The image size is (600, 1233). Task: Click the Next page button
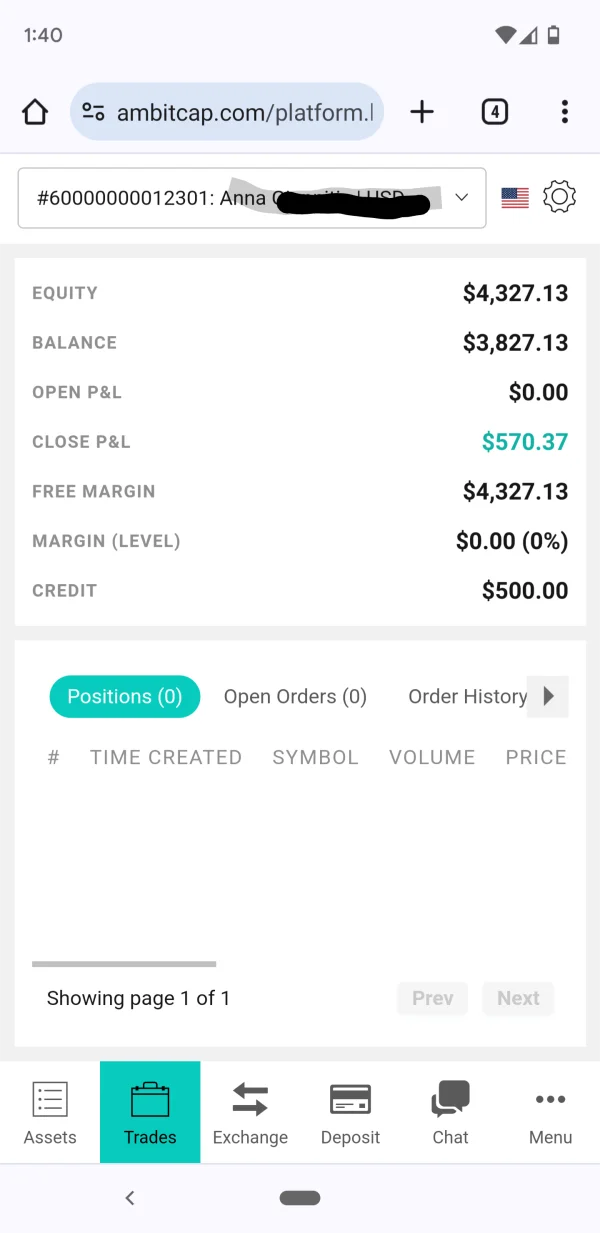[x=518, y=998]
